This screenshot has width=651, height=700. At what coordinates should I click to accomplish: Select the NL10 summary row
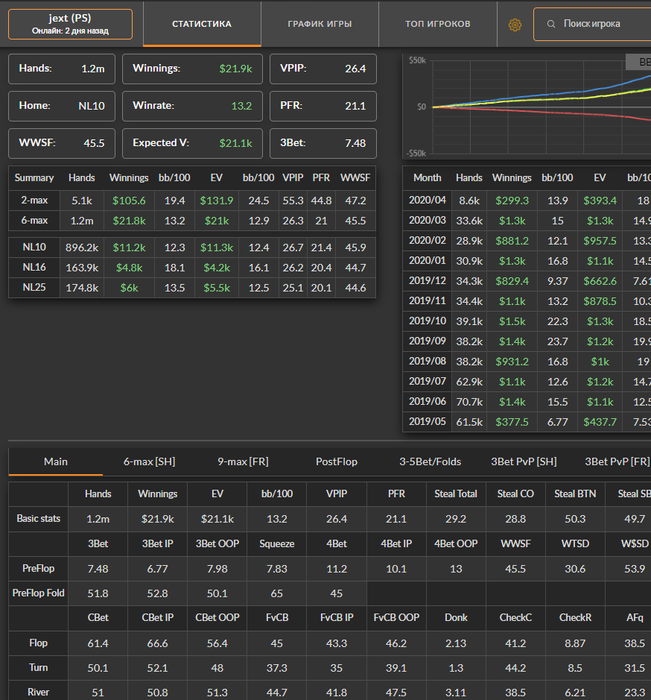click(192, 247)
